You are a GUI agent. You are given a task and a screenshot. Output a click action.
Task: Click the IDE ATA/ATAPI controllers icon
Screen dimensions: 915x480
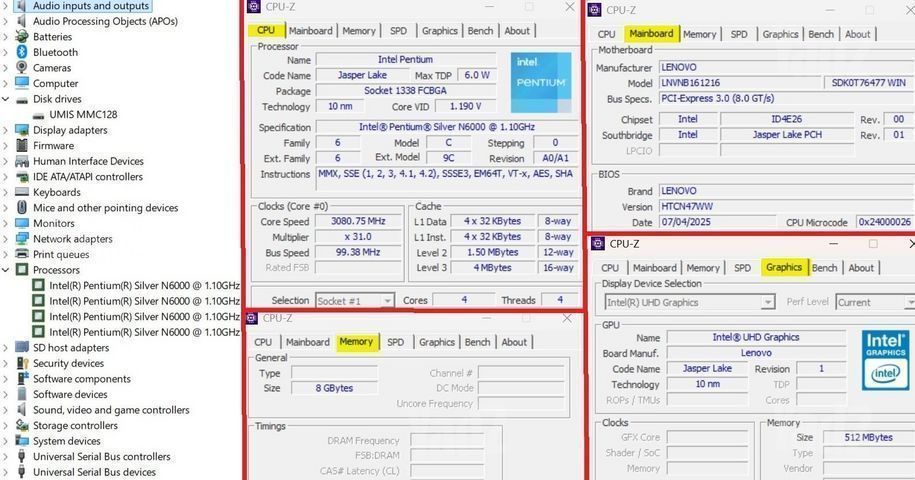pos(22,176)
